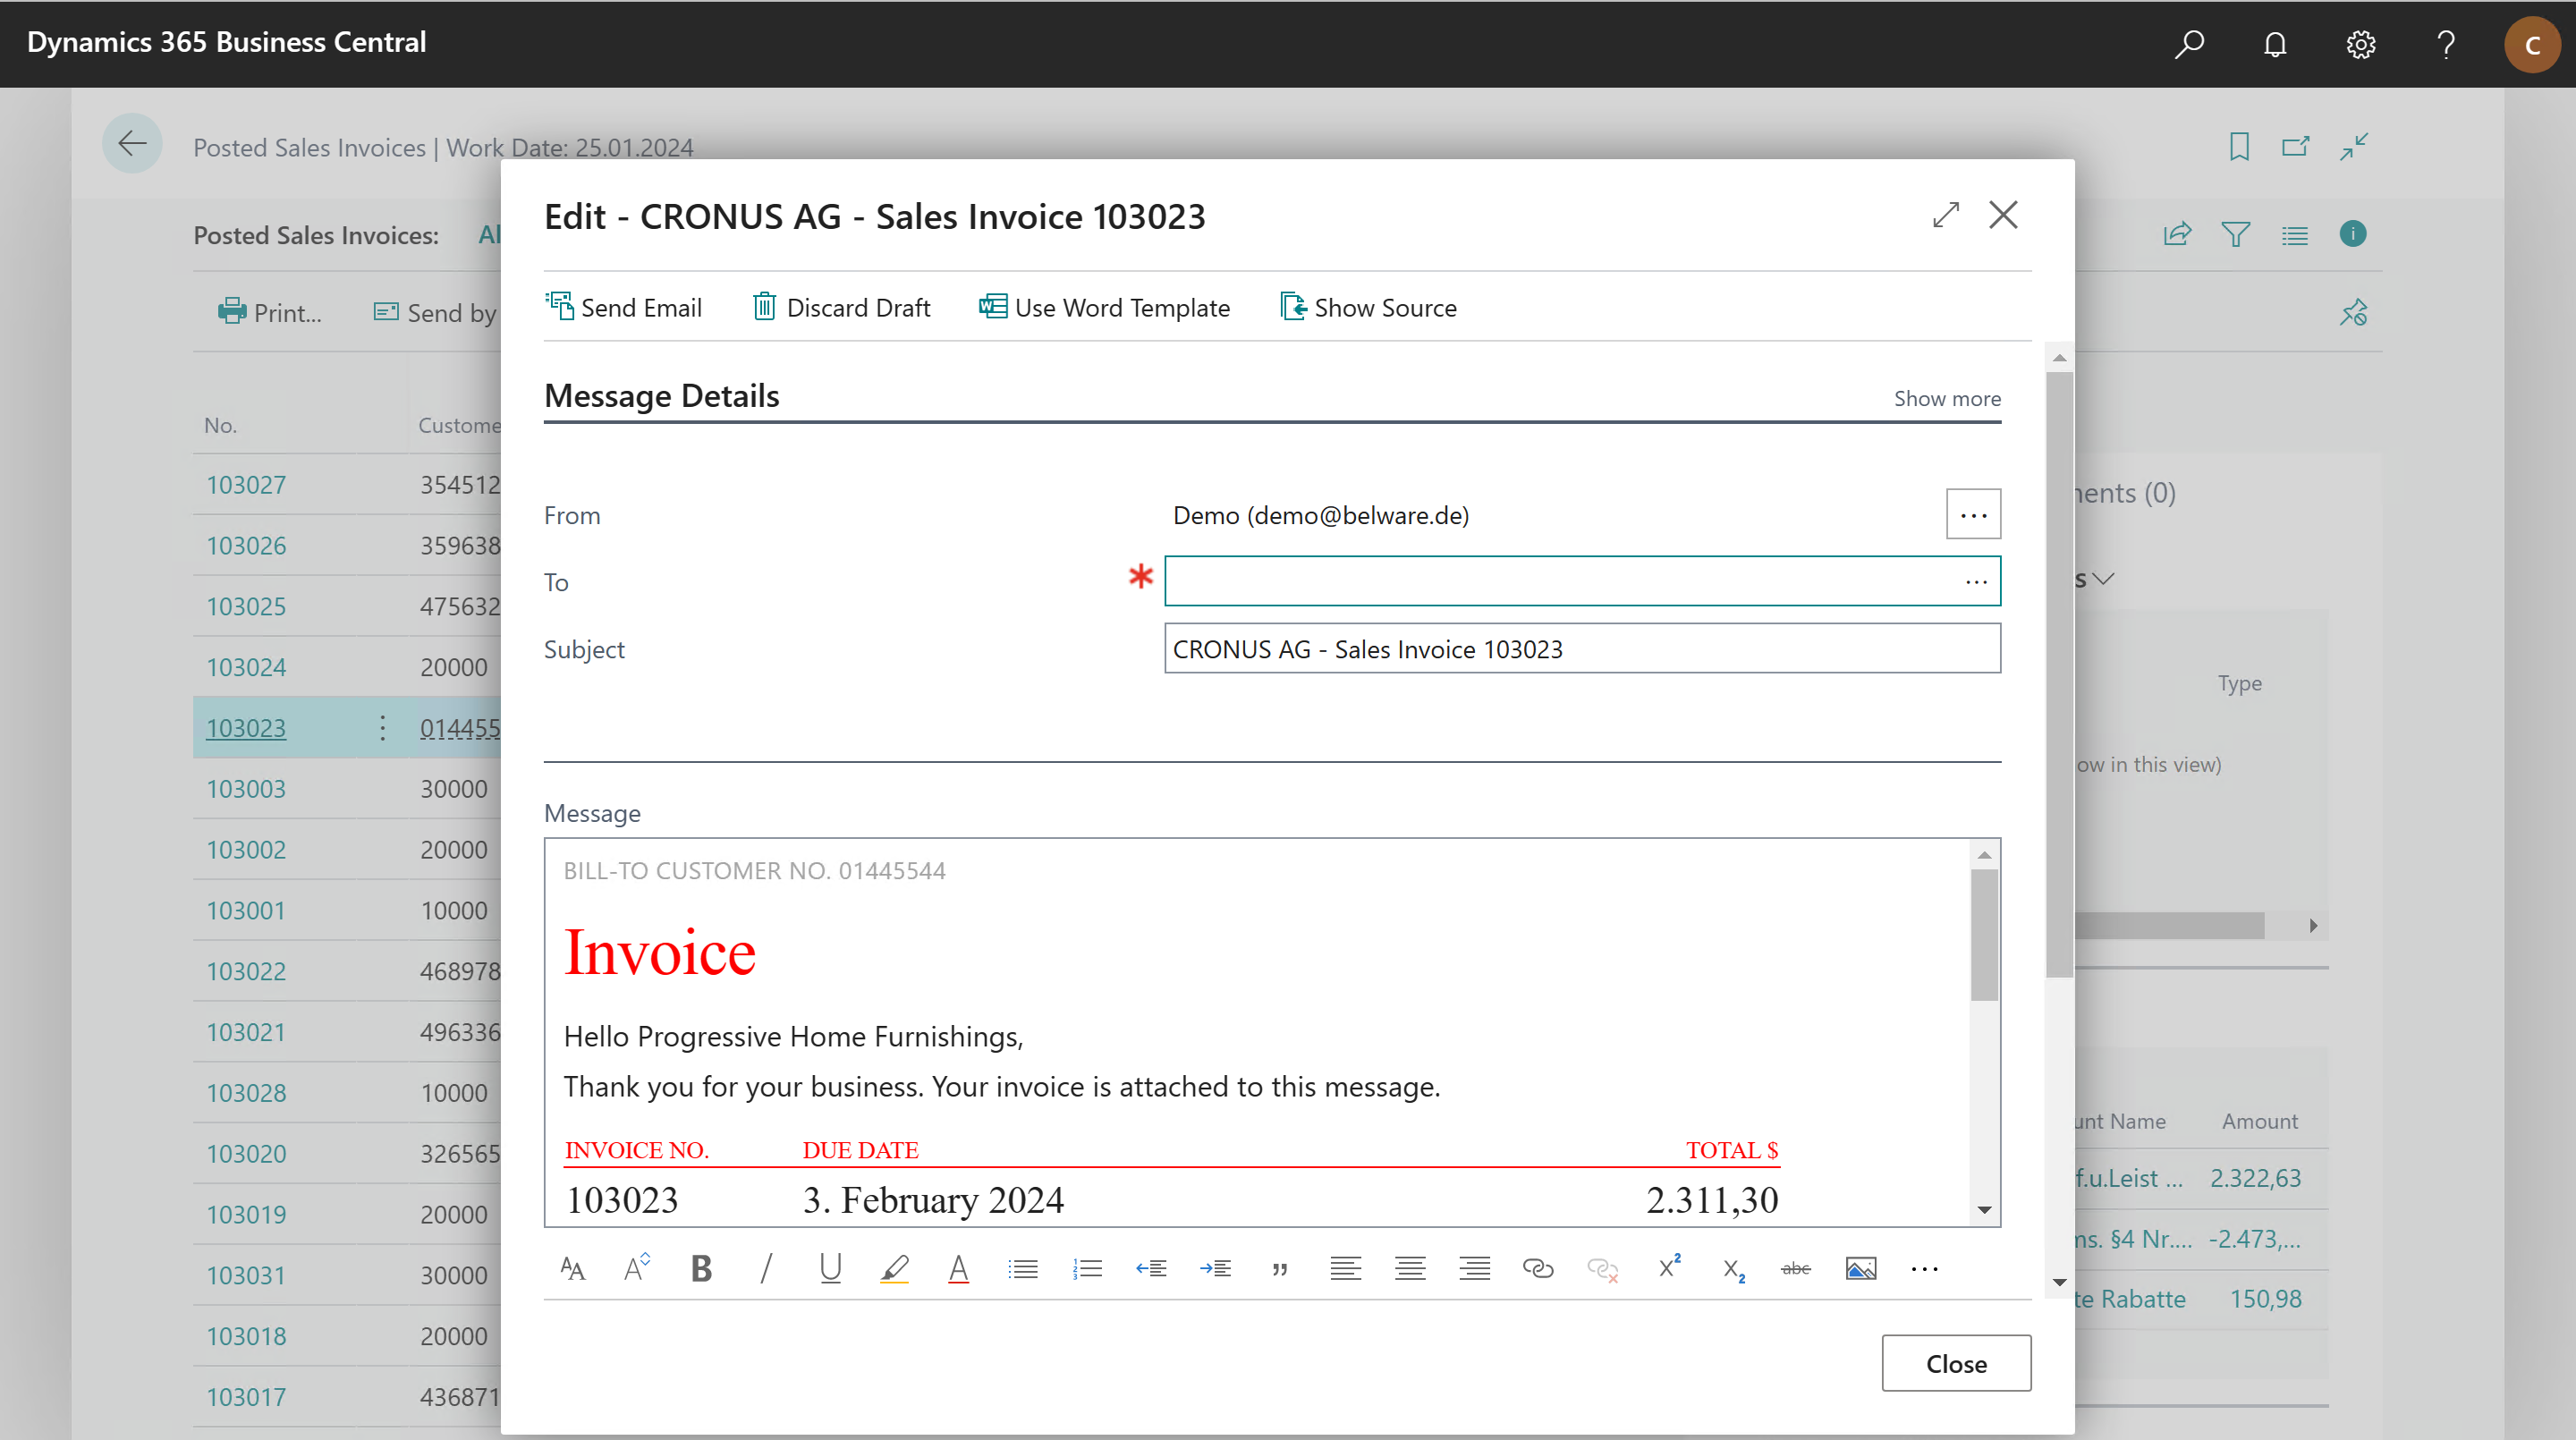Click the share icon on list page

[x=2177, y=234]
